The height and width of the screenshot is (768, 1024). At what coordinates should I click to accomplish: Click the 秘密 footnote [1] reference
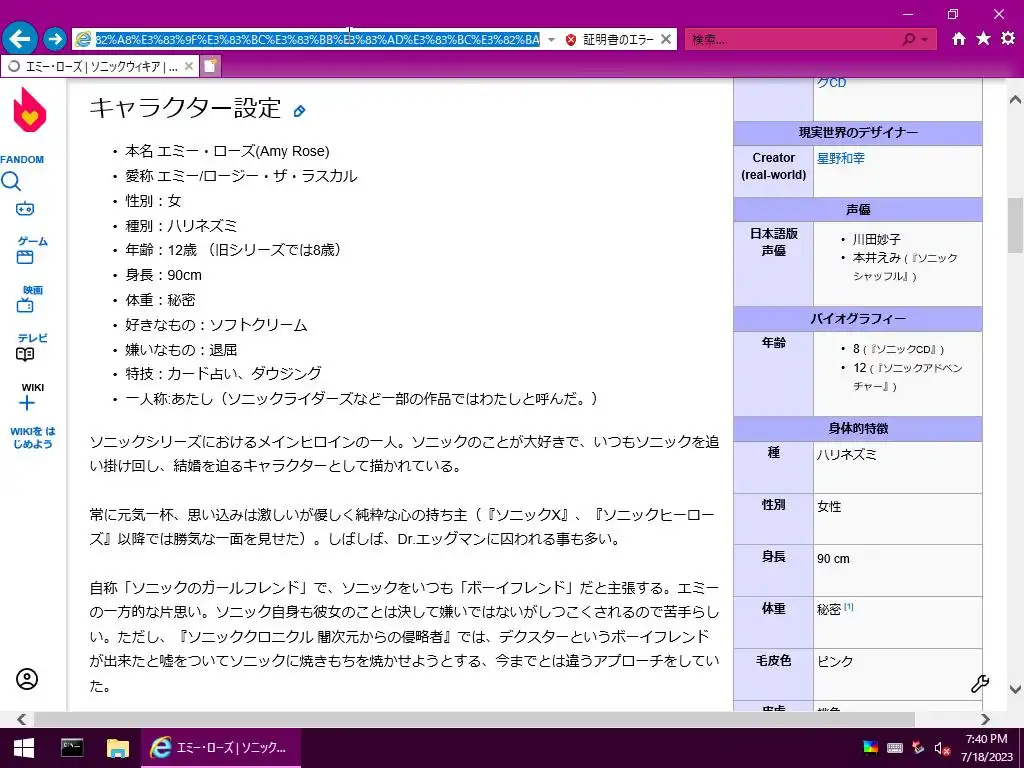[x=849, y=607]
